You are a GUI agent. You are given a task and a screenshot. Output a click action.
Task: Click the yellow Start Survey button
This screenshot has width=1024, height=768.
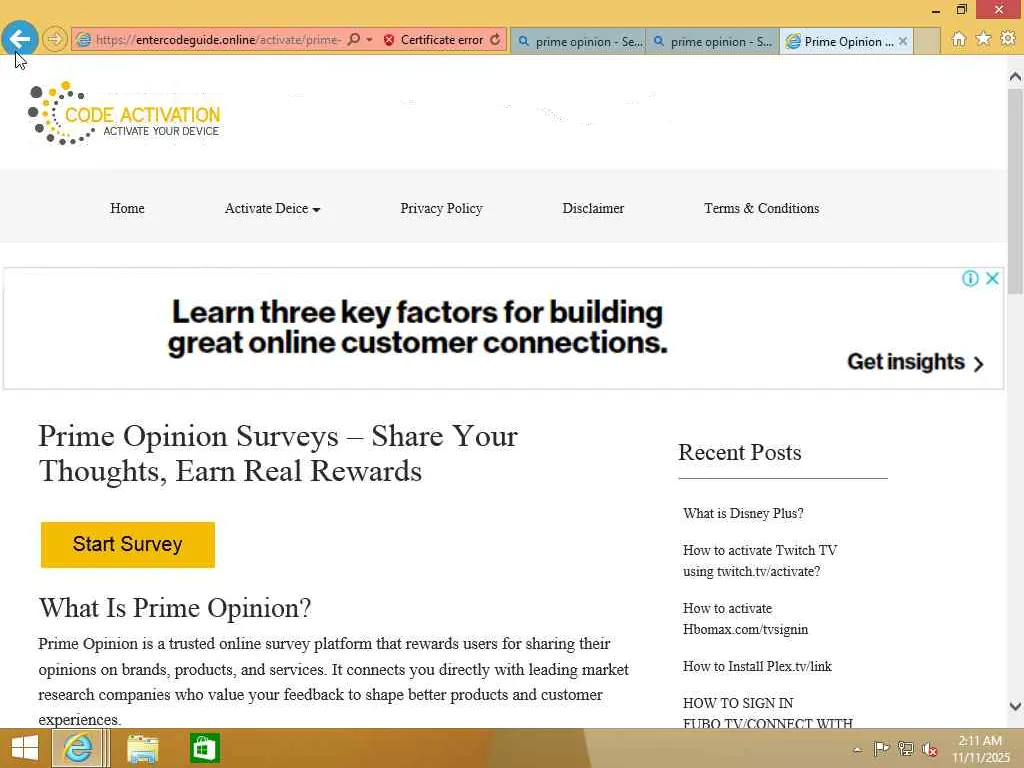coord(128,545)
